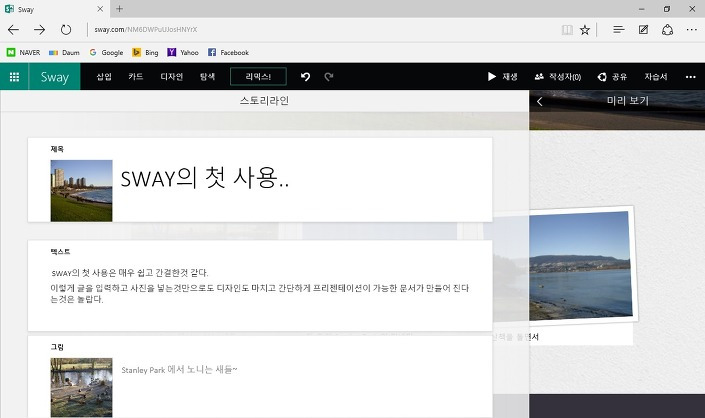The width and height of the screenshot is (705, 418).
Task: Open the 삽입 menu
Action: pyautogui.click(x=104, y=77)
